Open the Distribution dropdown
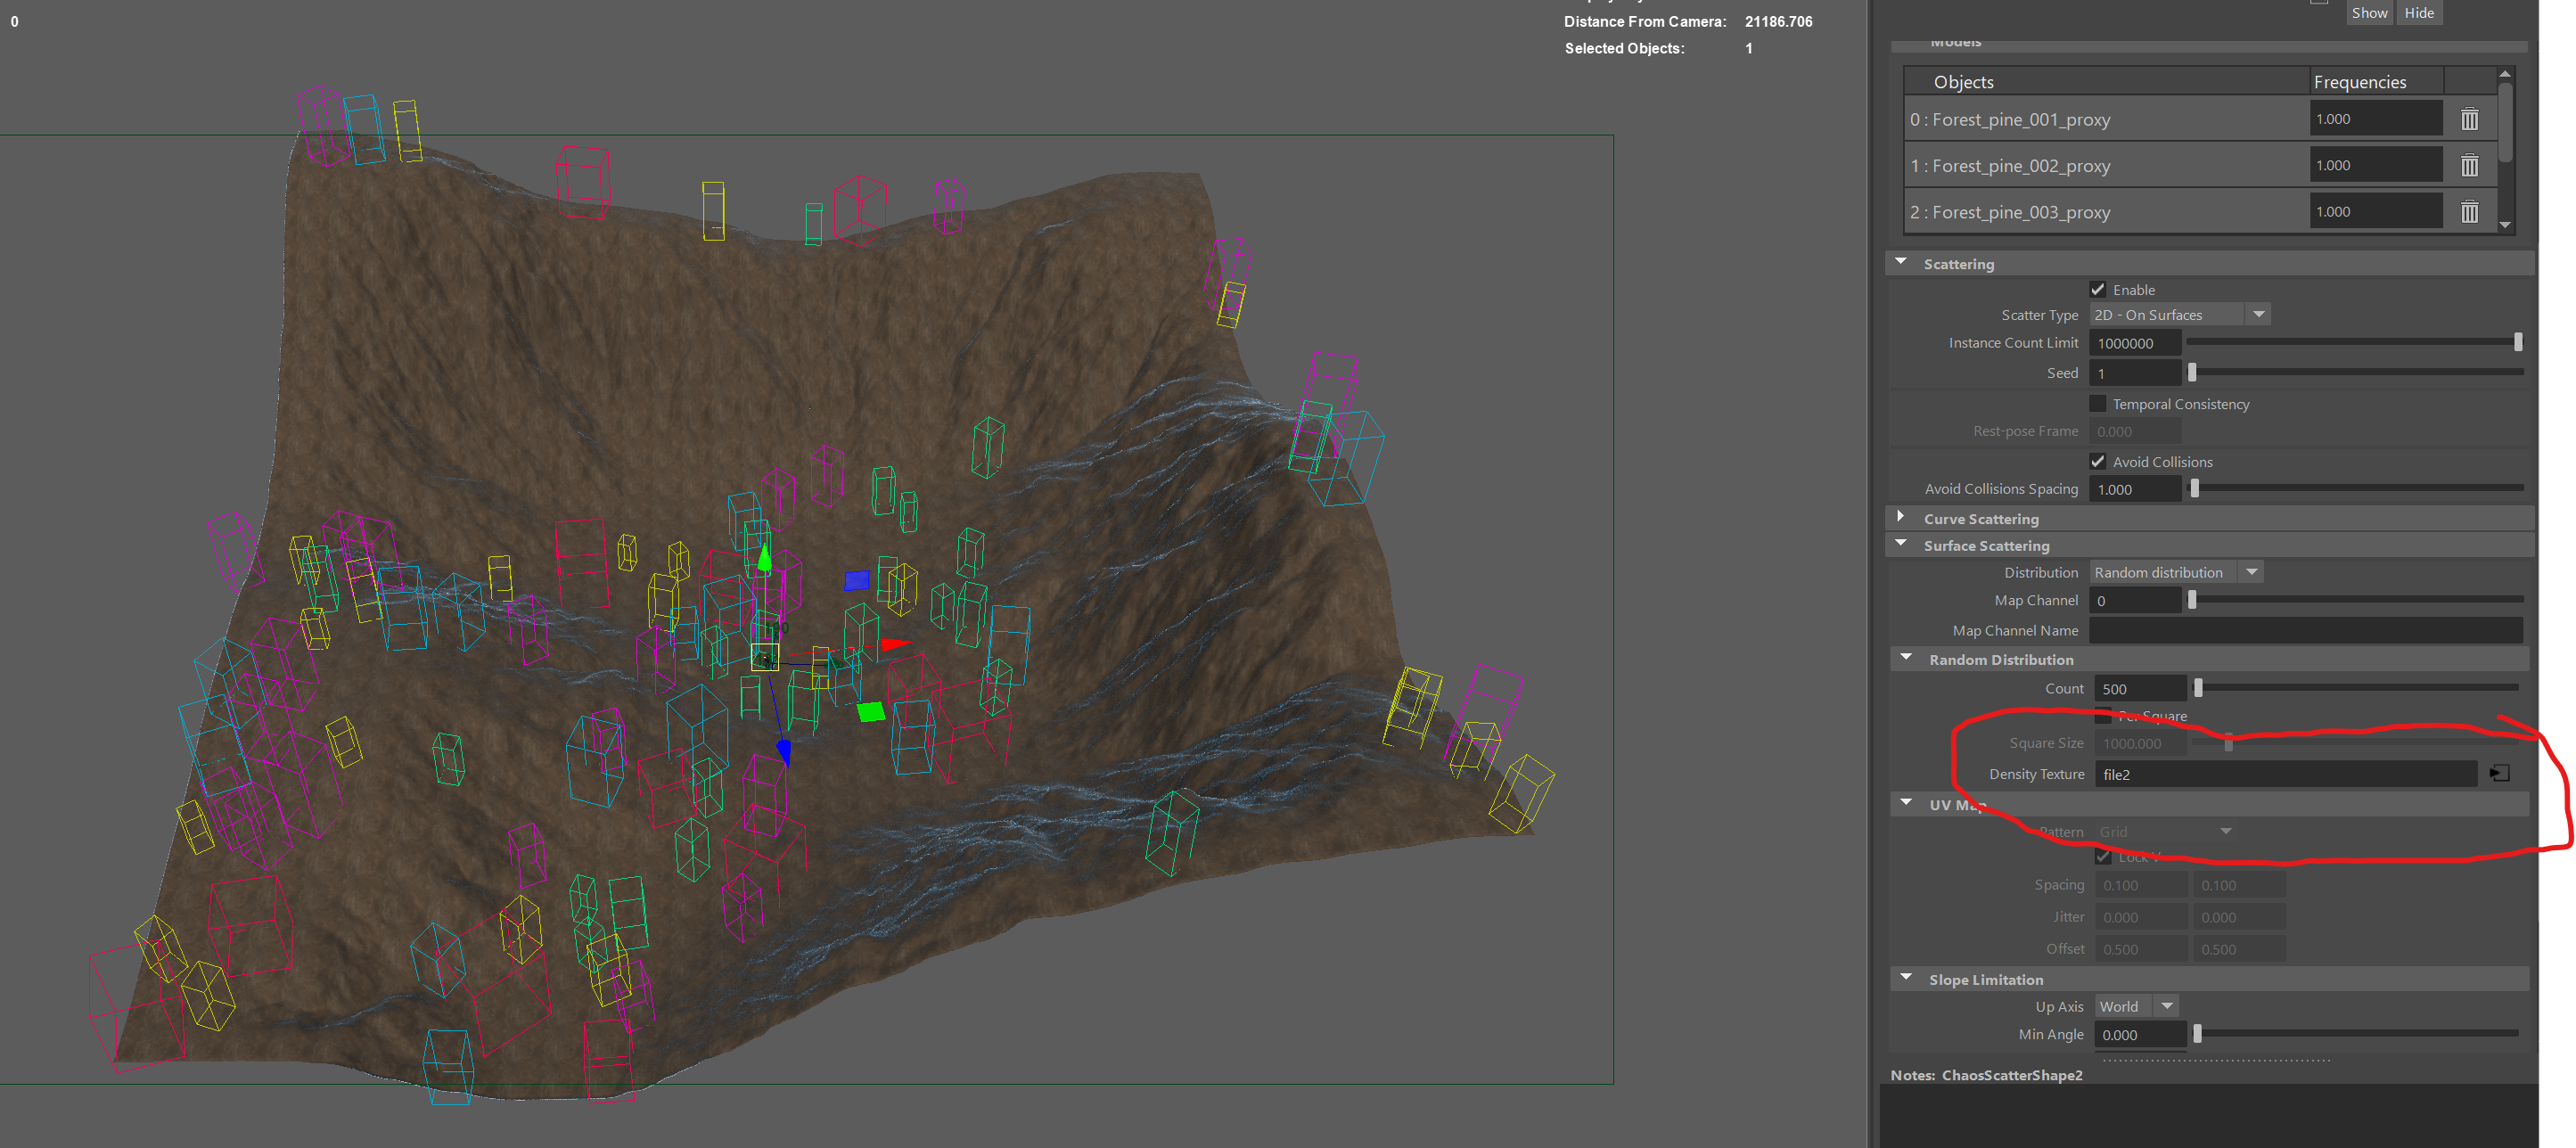The height and width of the screenshot is (1148, 2576). pos(2176,572)
